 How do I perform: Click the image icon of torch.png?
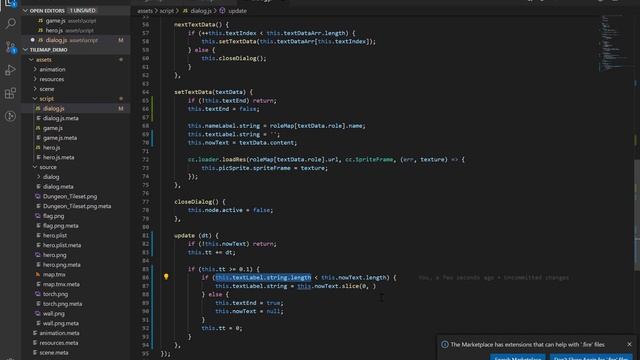tap(38, 294)
